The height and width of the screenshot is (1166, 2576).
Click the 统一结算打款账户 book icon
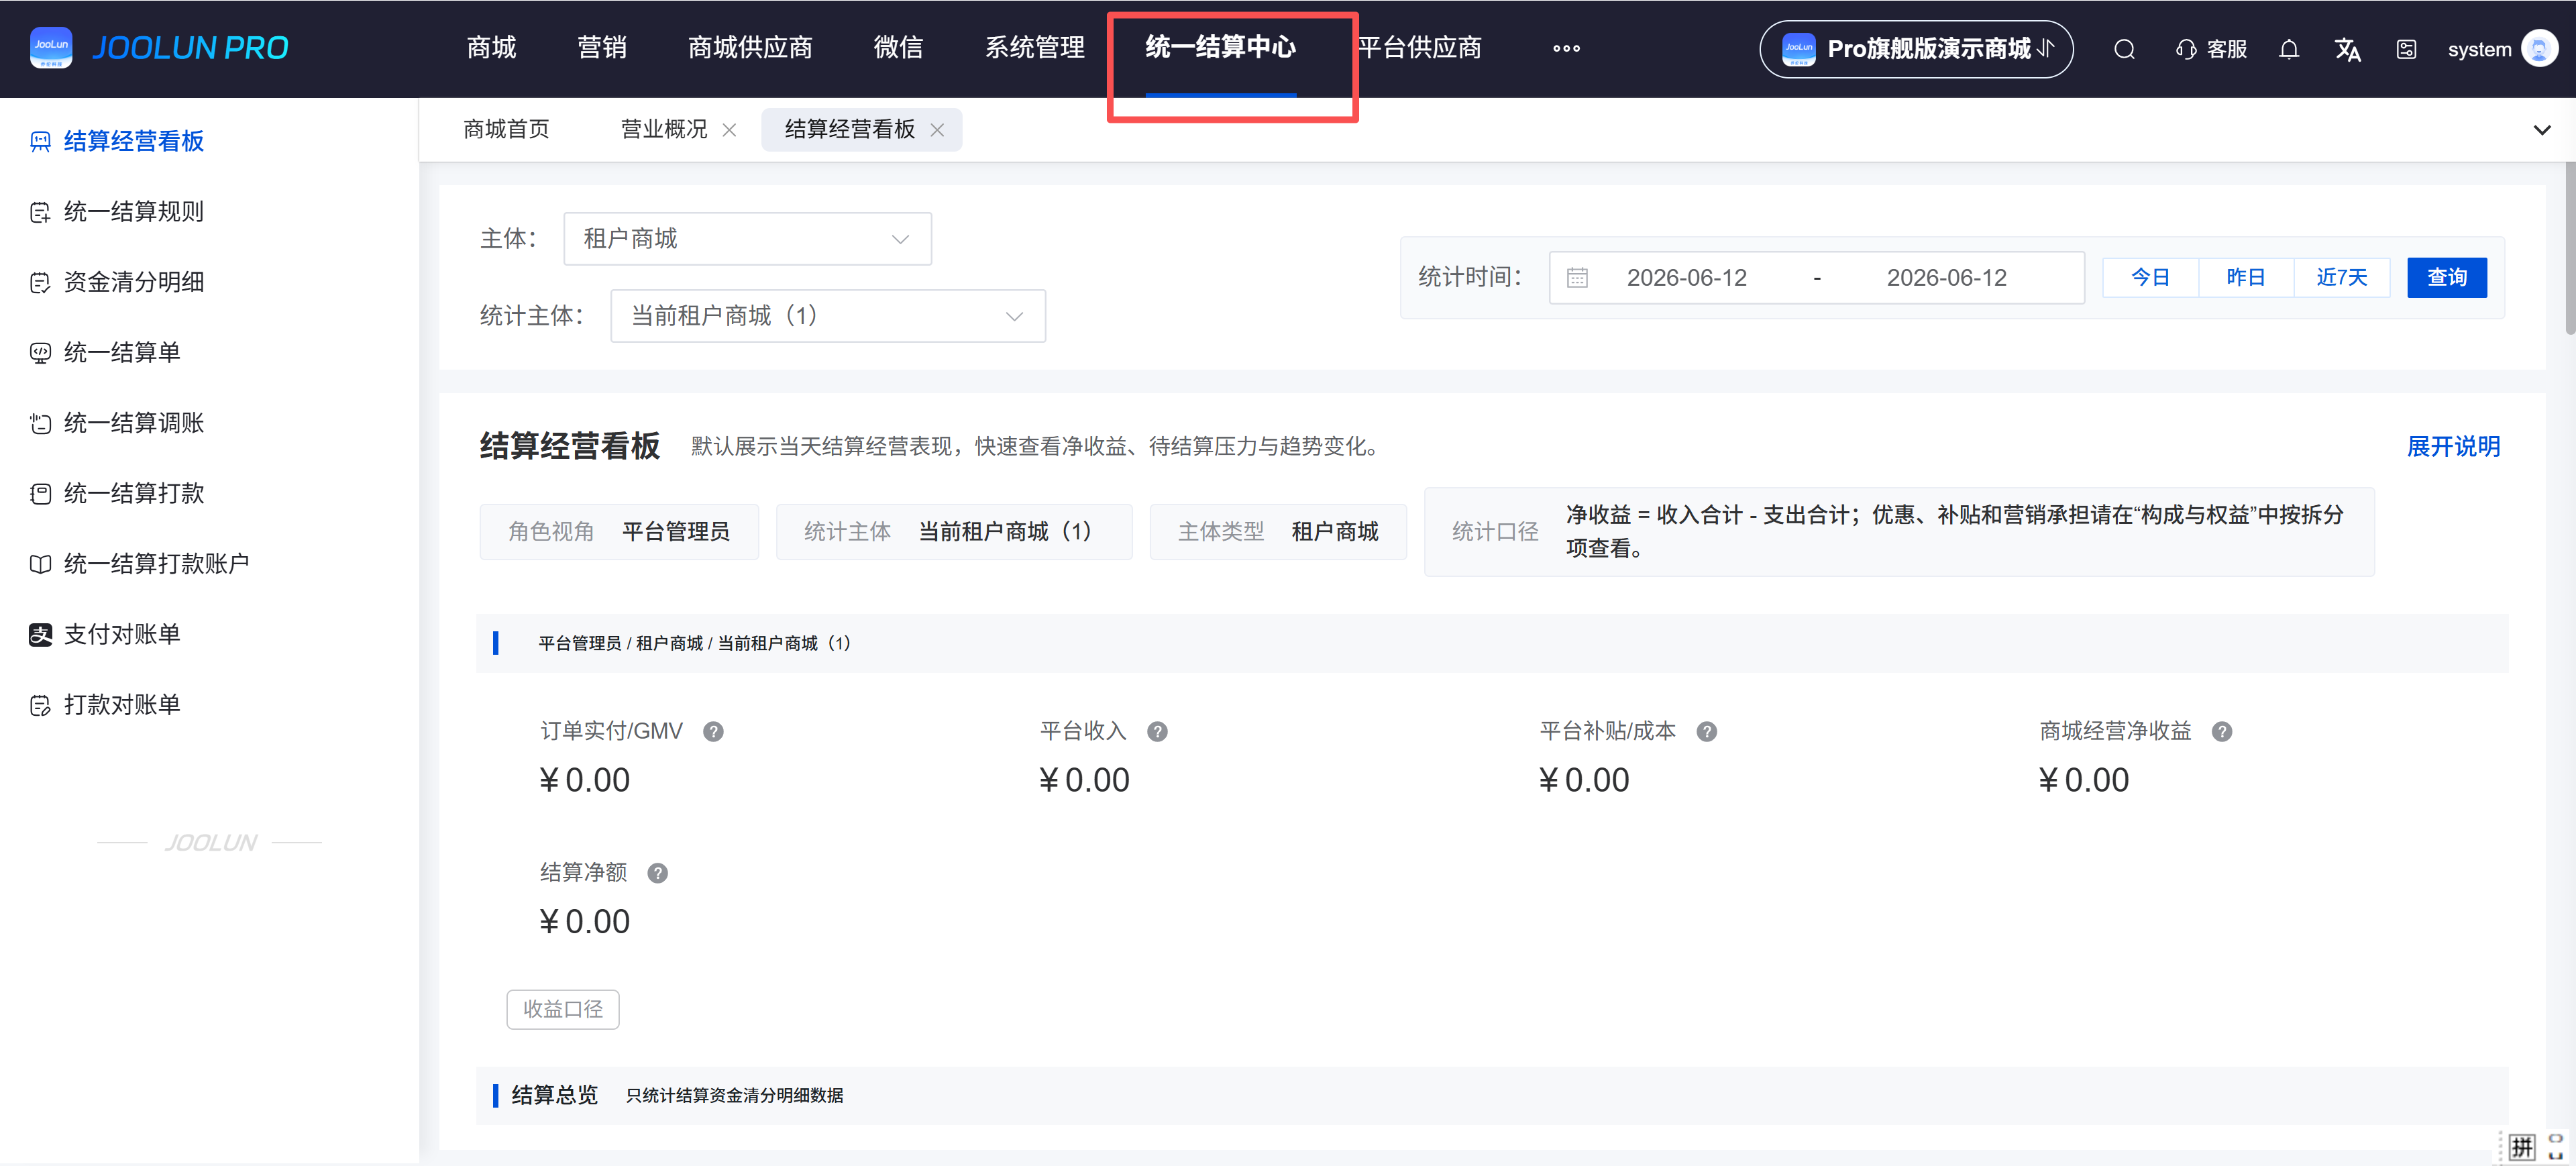pyautogui.click(x=40, y=564)
